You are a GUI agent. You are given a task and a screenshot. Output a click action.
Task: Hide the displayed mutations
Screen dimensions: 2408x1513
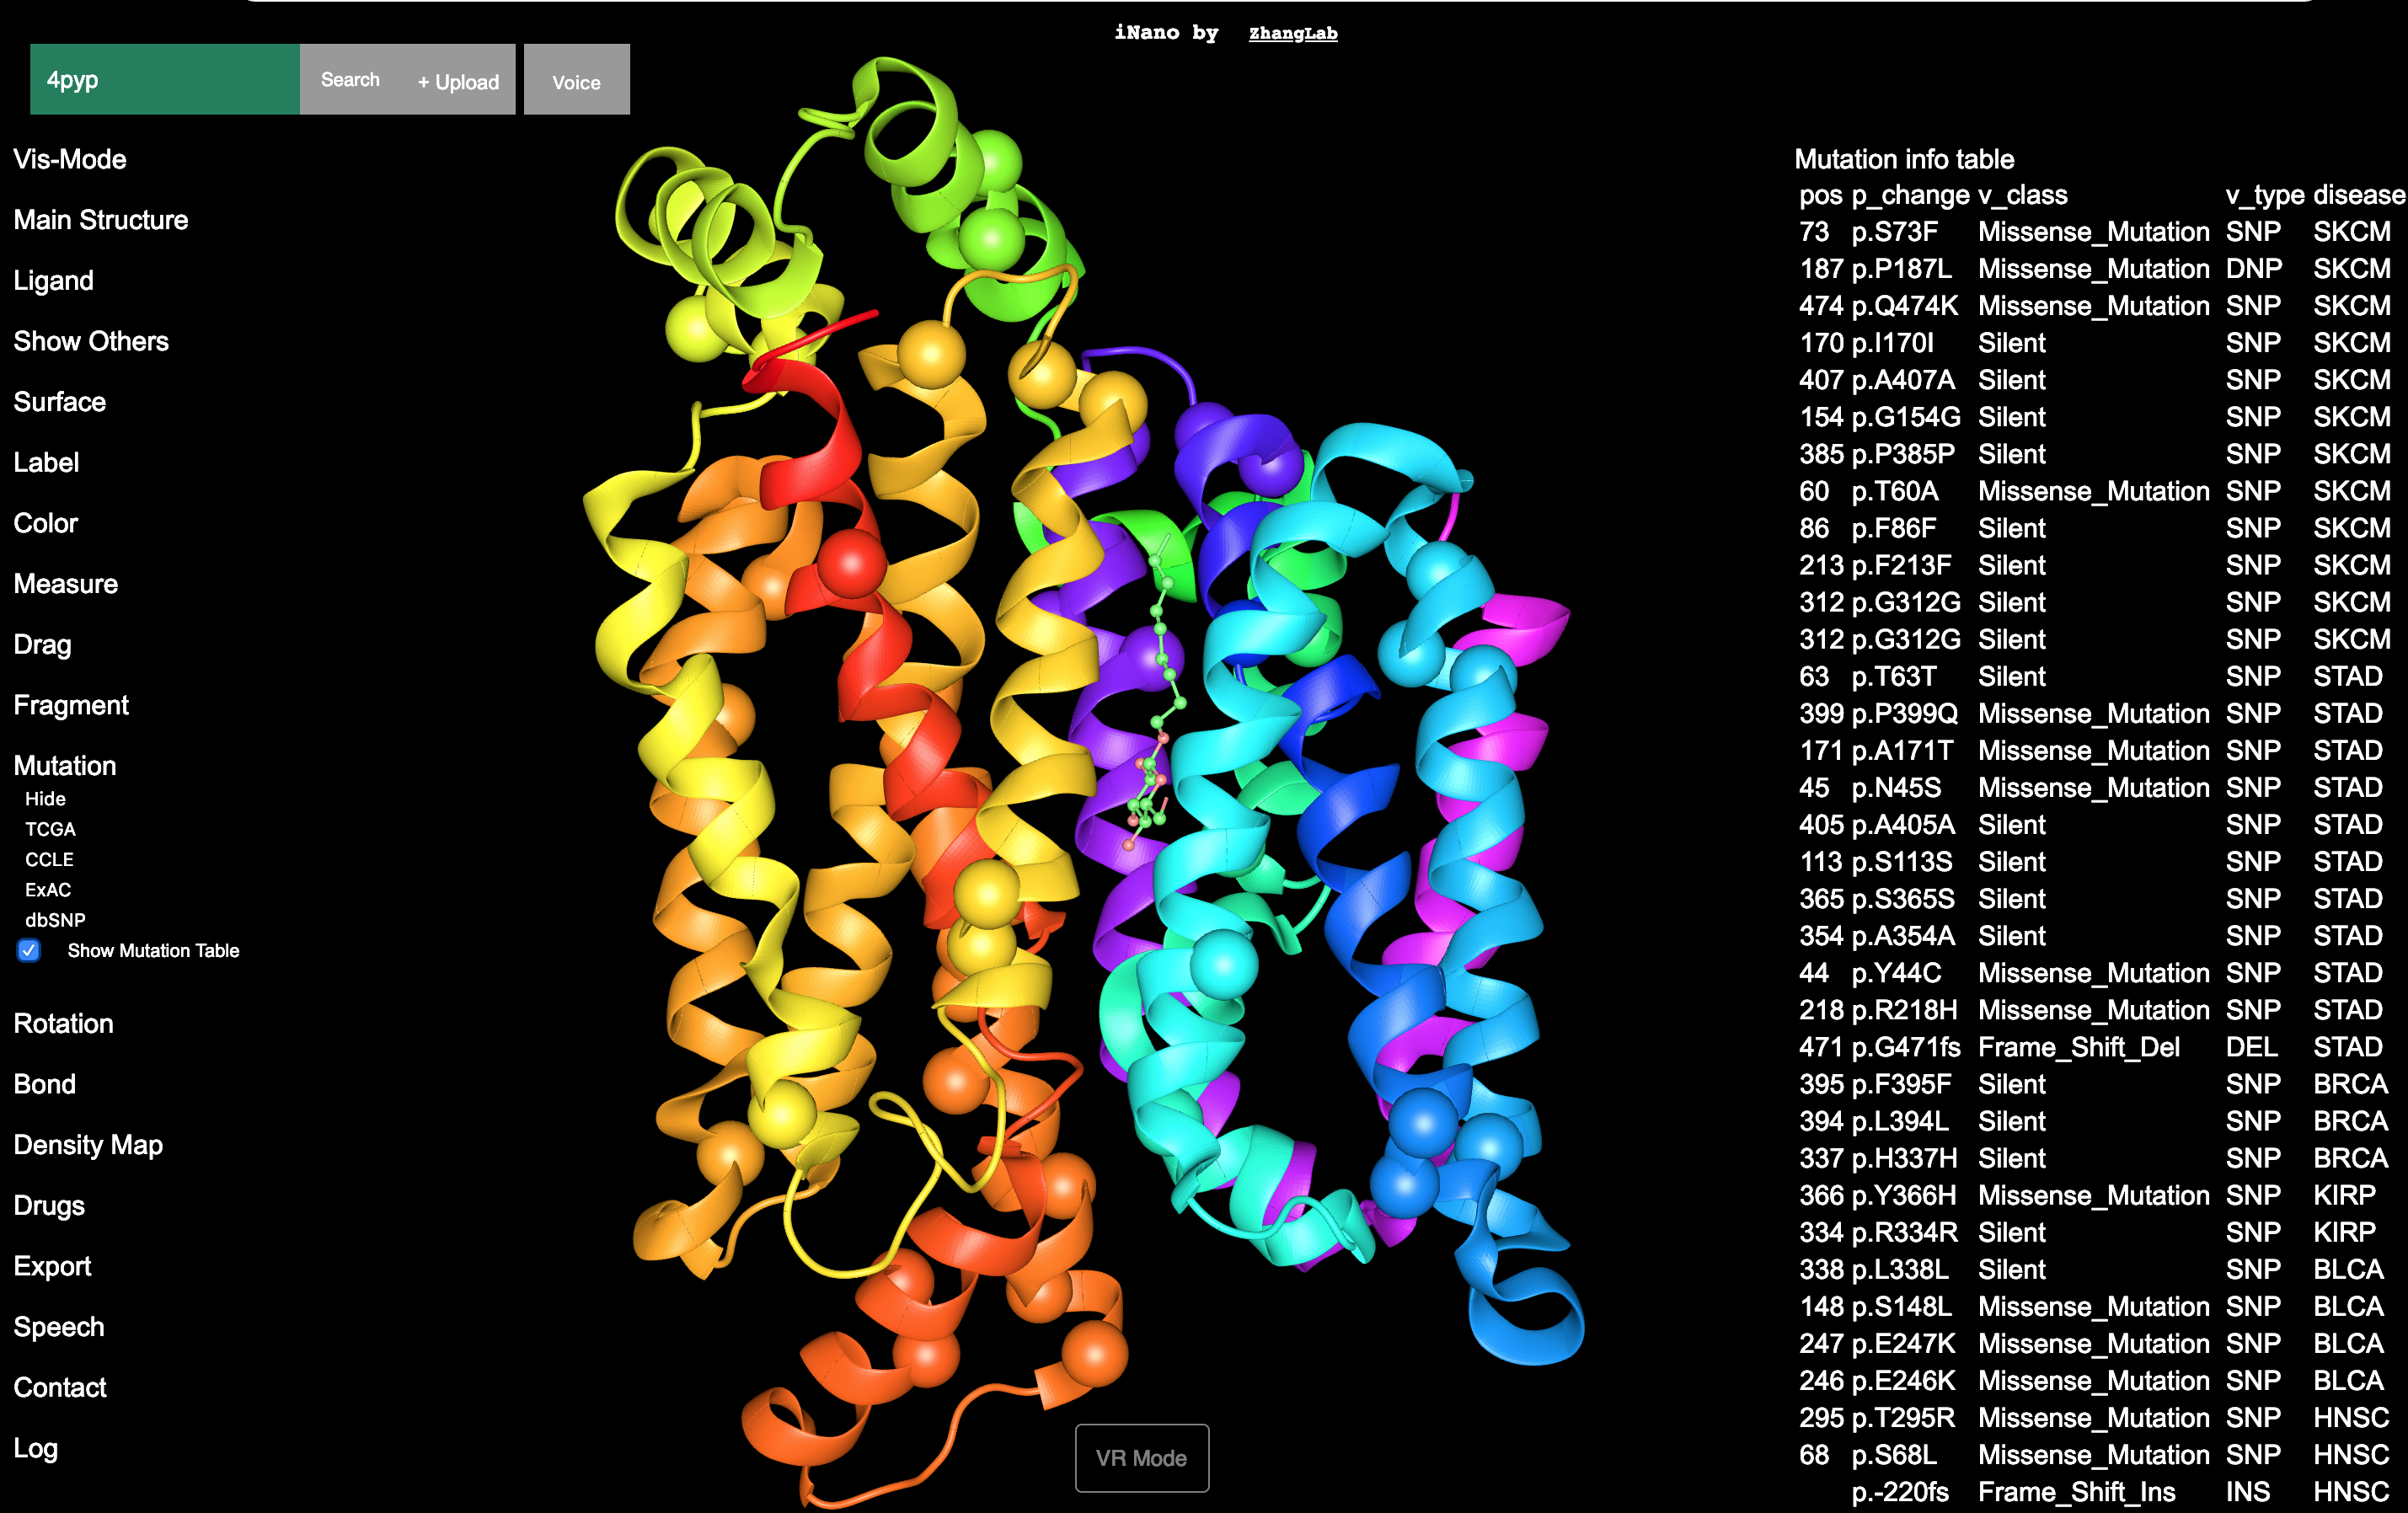point(44,798)
